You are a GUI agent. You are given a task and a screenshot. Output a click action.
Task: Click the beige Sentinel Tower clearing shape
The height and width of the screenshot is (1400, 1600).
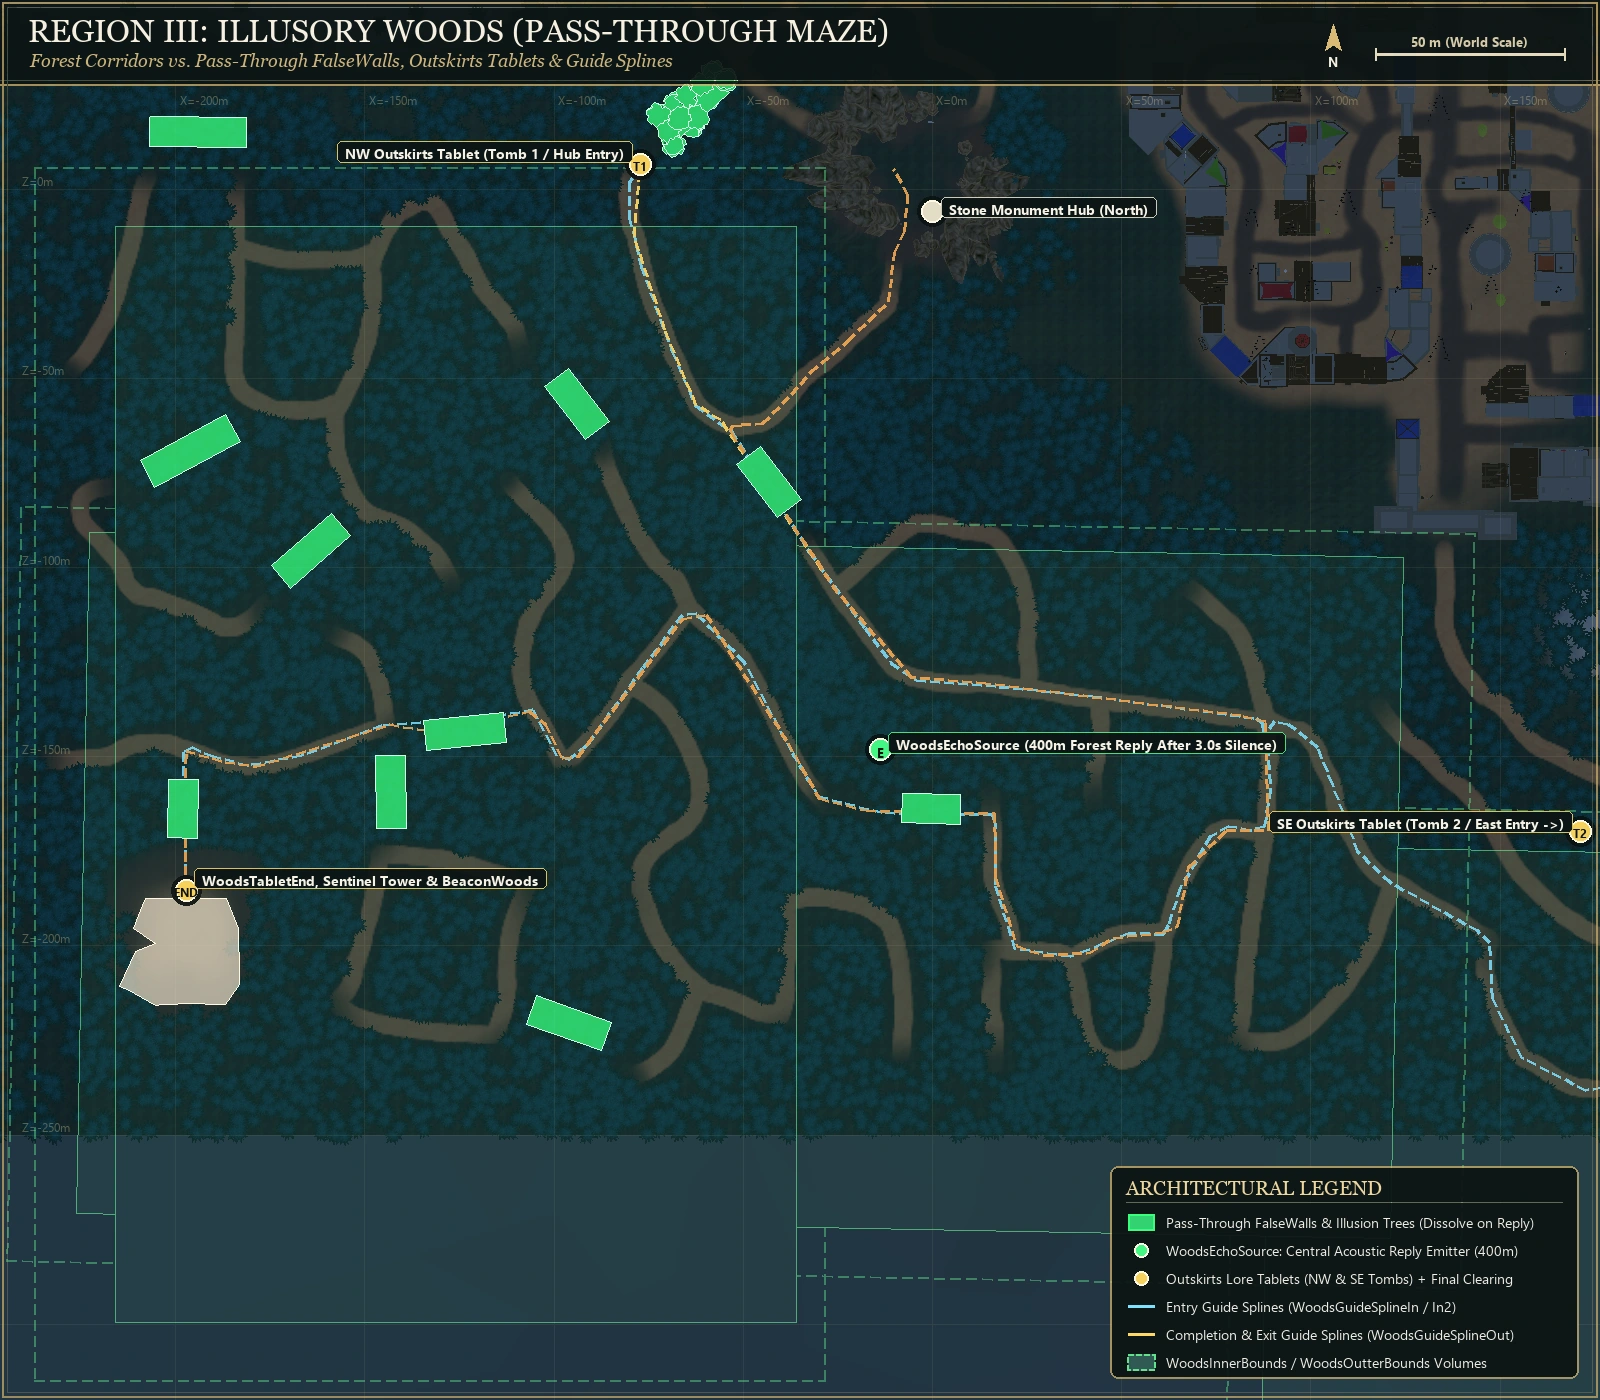coord(180,951)
